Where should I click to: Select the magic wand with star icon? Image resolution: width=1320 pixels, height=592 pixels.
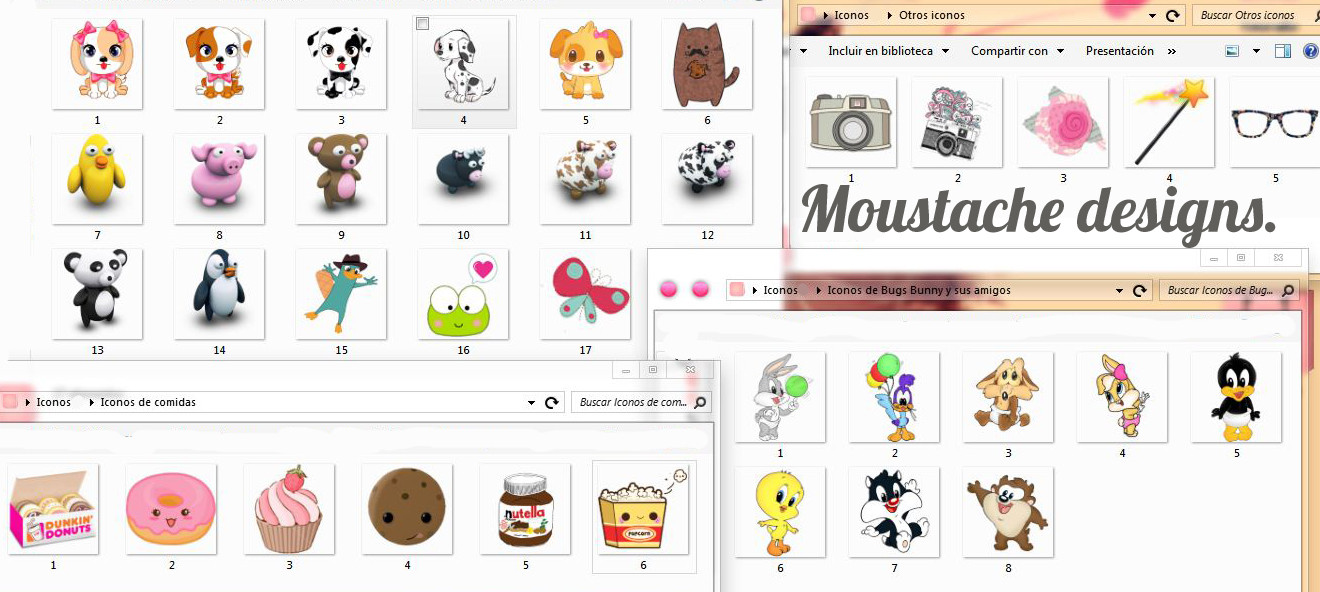tap(1169, 122)
